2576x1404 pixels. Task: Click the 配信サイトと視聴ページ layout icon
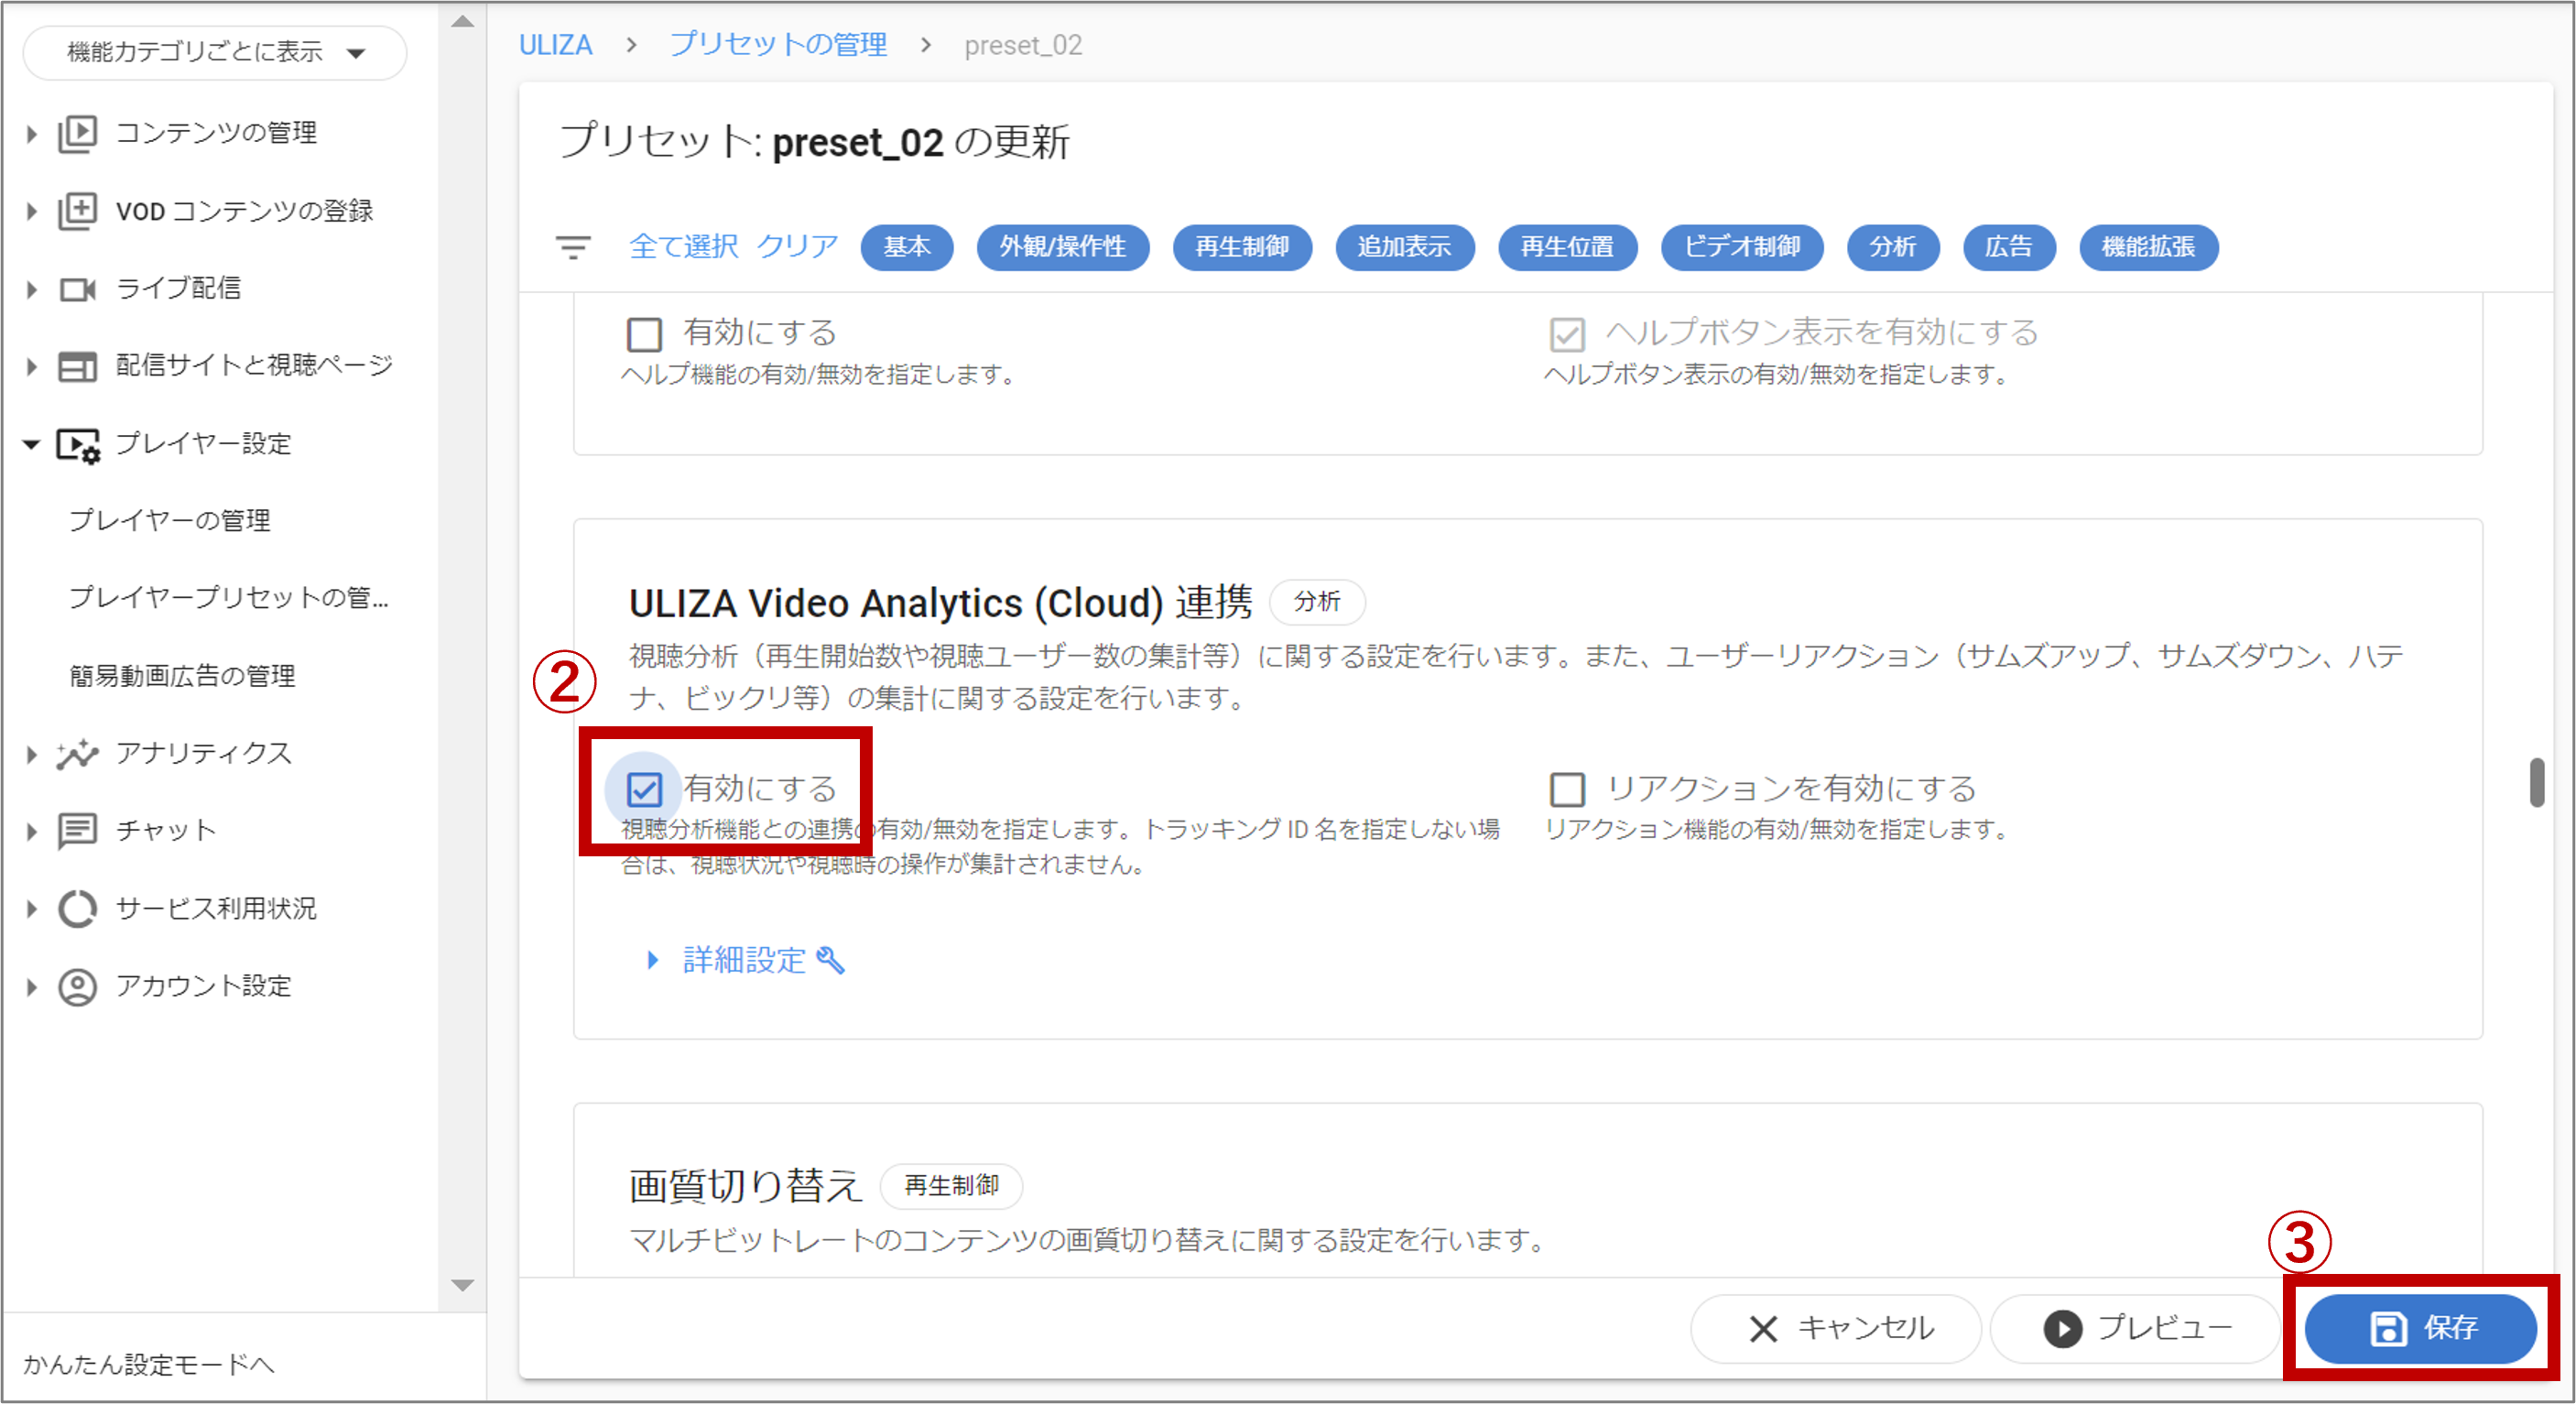coord(77,366)
